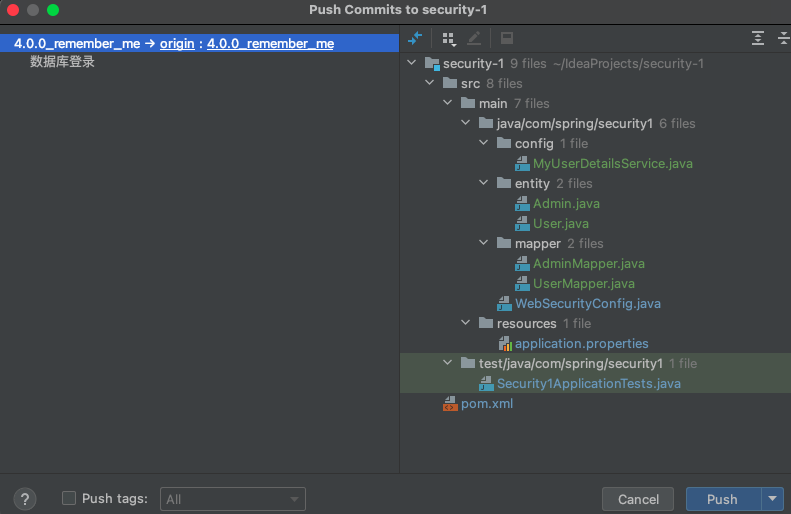Select Security1ApplicationTests.java in the tree
Image resolution: width=791 pixels, height=514 pixels.
(x=589, y=383)
